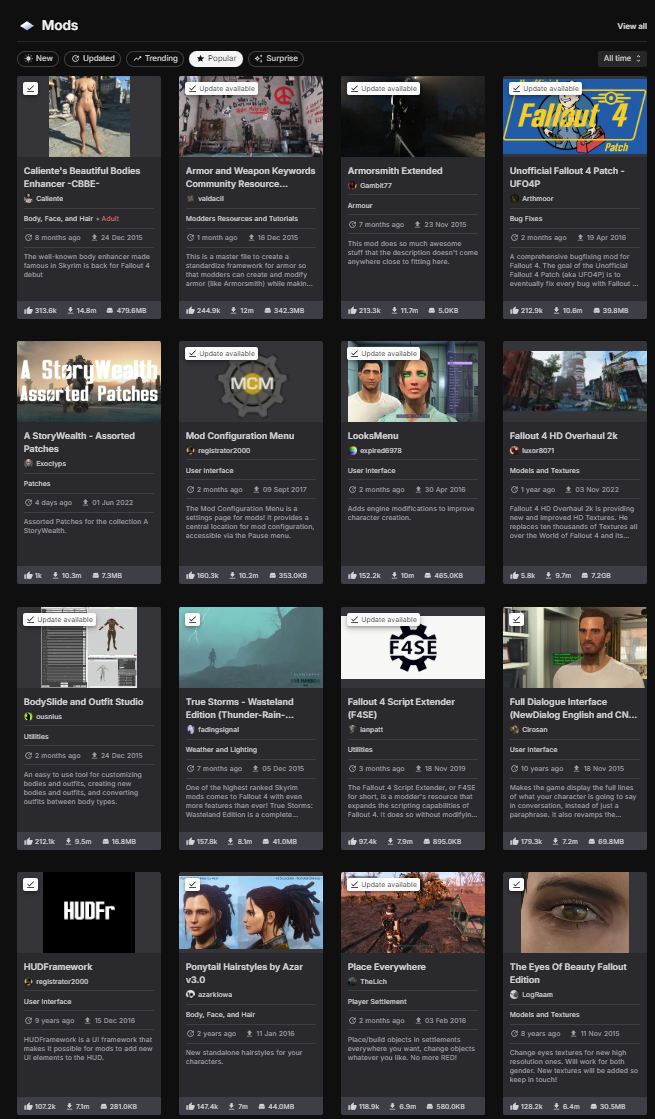
Task: Toggle checkmark badge on True Storms card
Action: (193, 619)
